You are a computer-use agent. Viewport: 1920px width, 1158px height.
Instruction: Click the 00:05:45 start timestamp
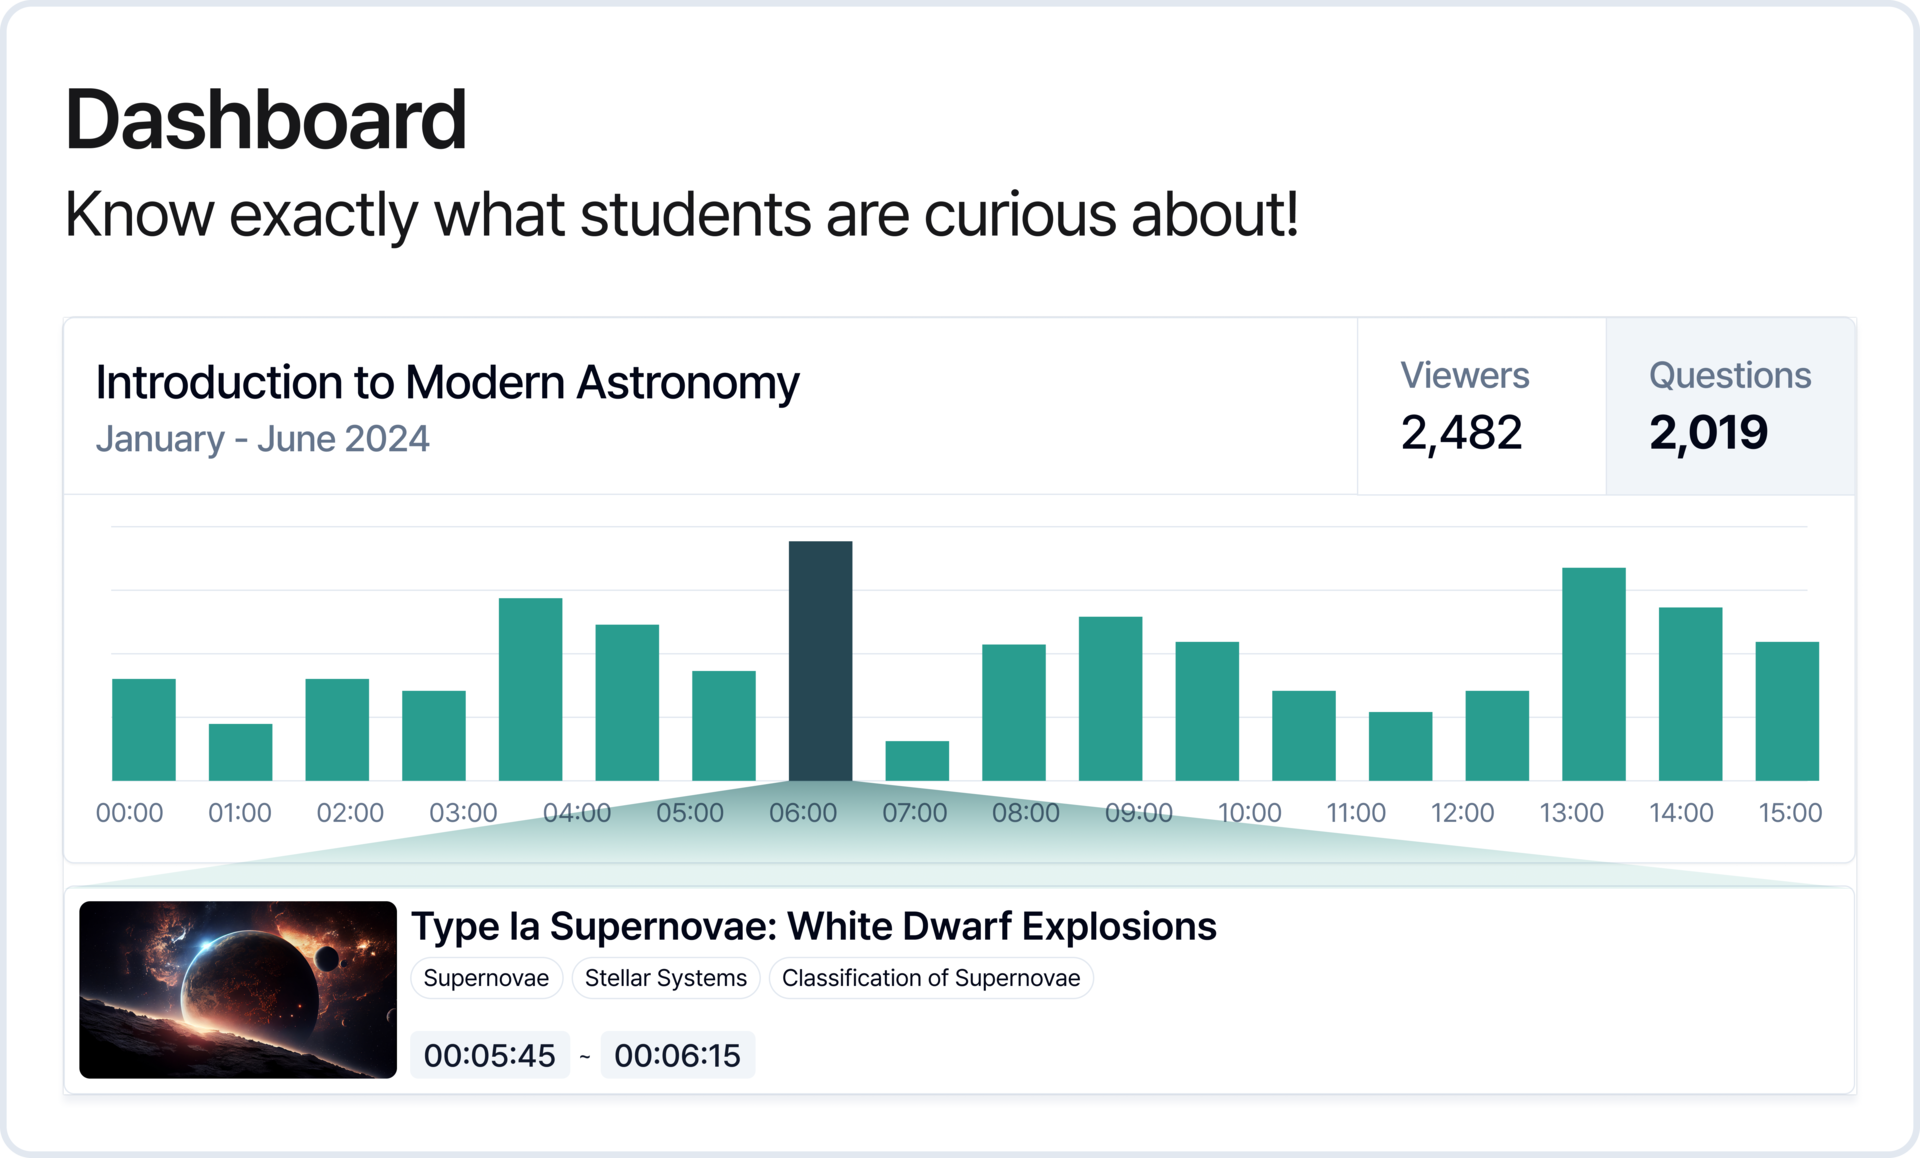coord(489,1055)
